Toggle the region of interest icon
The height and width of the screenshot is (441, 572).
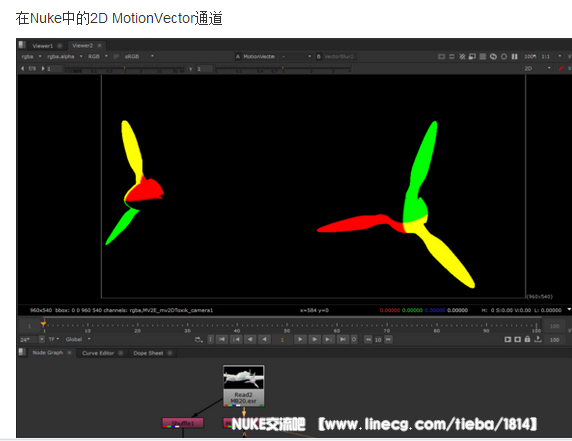[x=462, y=57]
